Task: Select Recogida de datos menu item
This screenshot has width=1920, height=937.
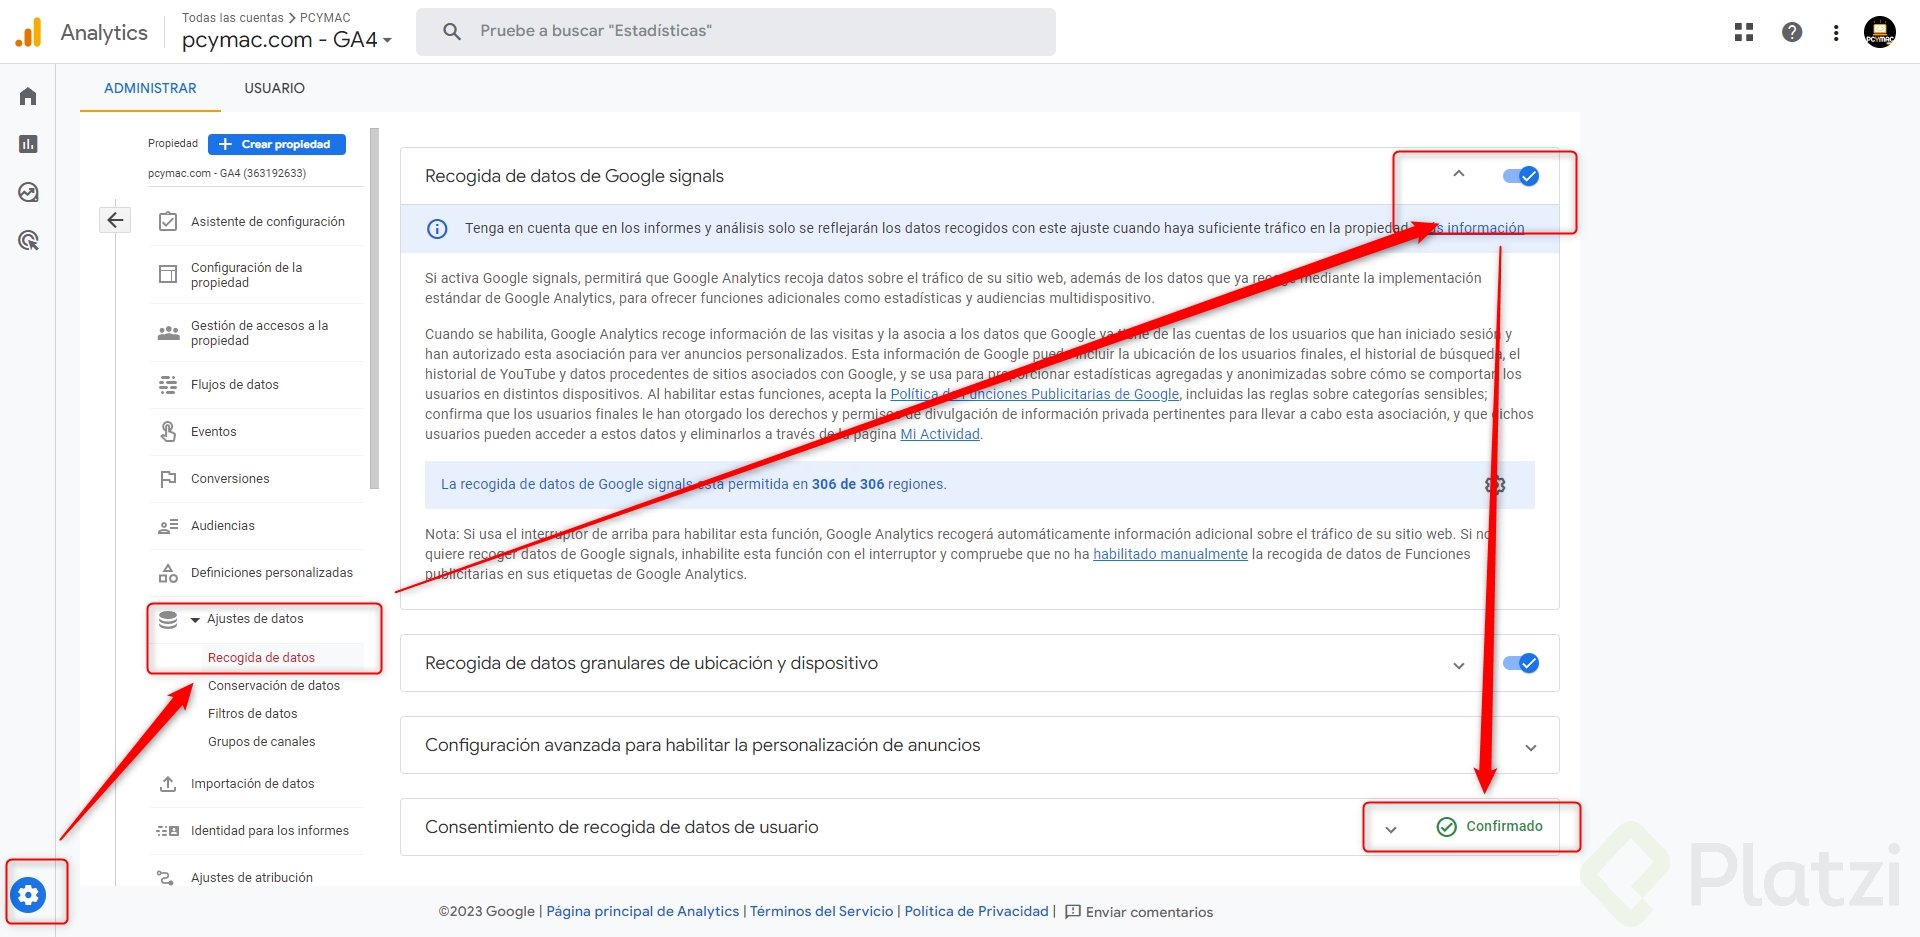Action: [261, 657]
